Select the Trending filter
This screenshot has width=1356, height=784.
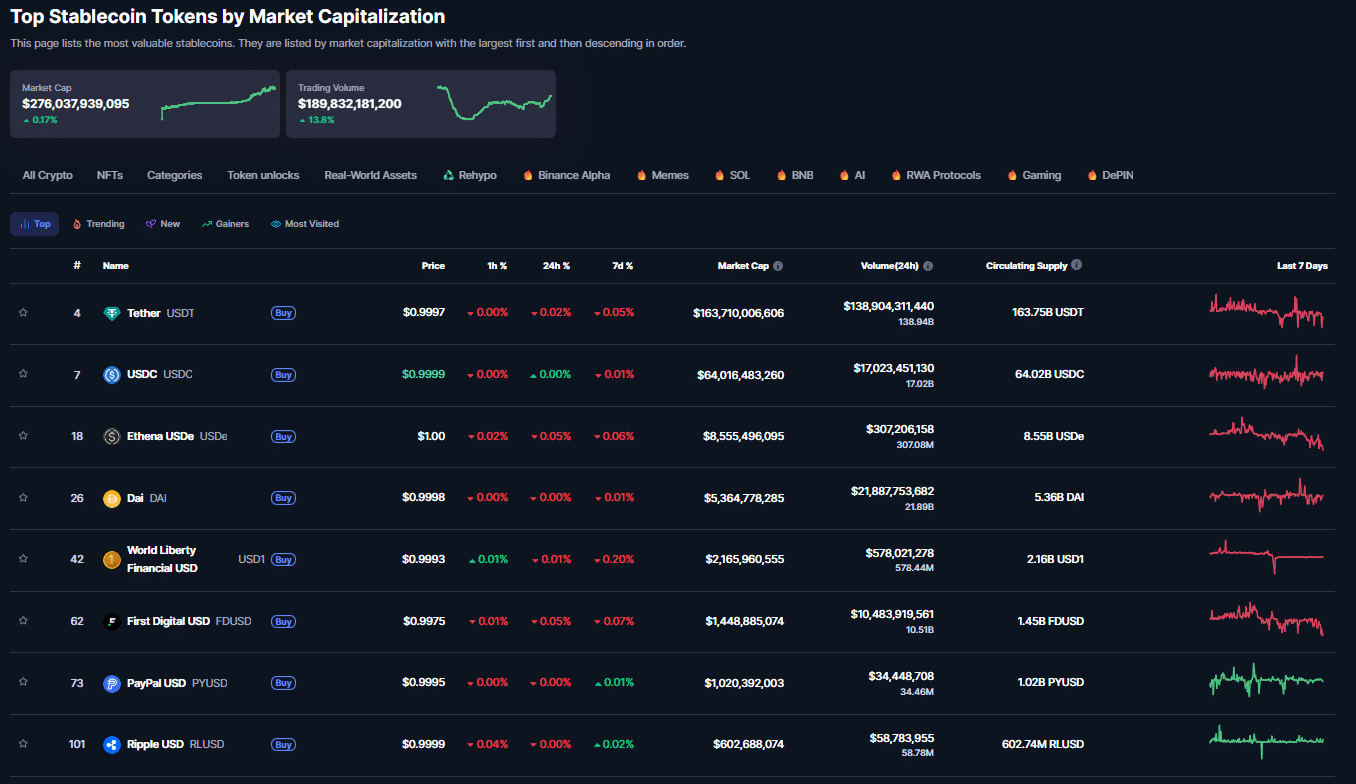point(98,224)
